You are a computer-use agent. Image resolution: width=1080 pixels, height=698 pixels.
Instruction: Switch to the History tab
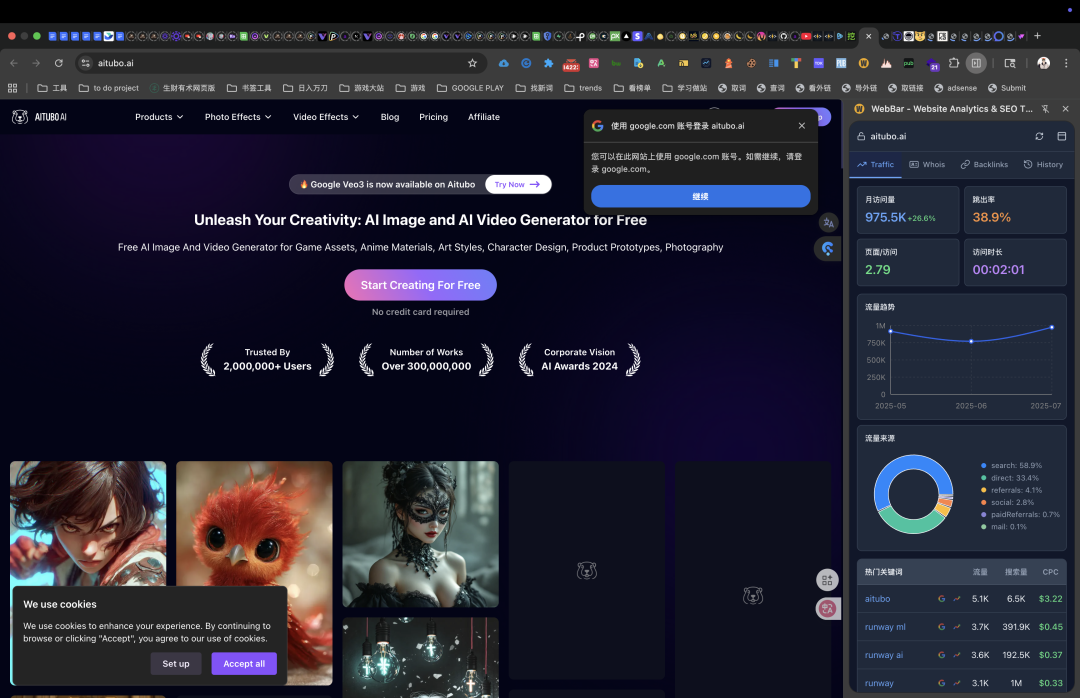(x=1043, y=165)
